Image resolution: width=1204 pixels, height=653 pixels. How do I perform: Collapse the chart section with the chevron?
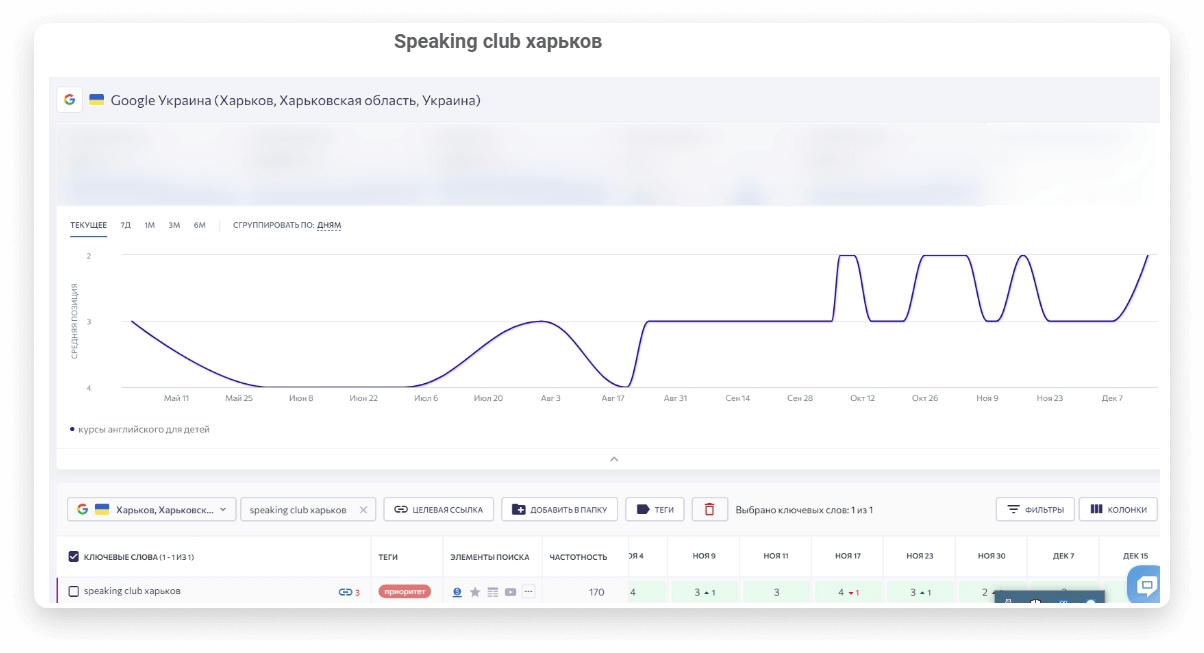coord(614,459)
